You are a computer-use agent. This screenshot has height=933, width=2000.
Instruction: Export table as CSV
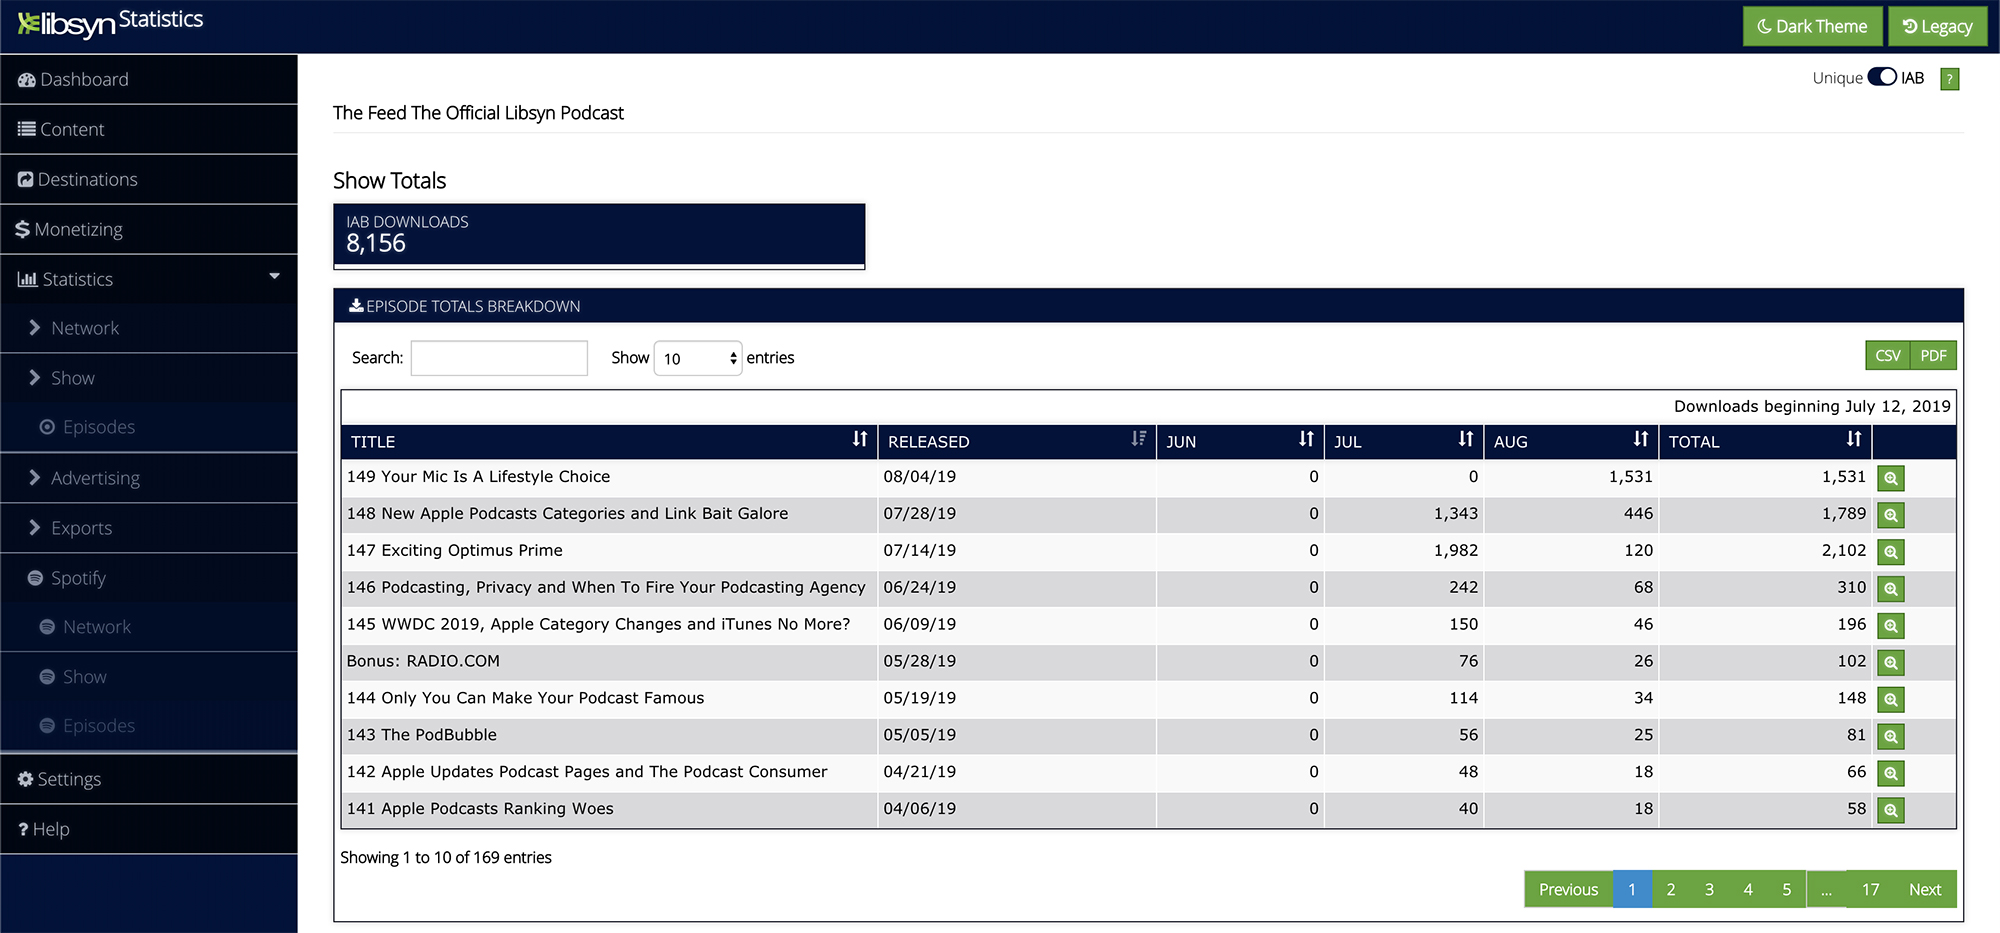1888,356
